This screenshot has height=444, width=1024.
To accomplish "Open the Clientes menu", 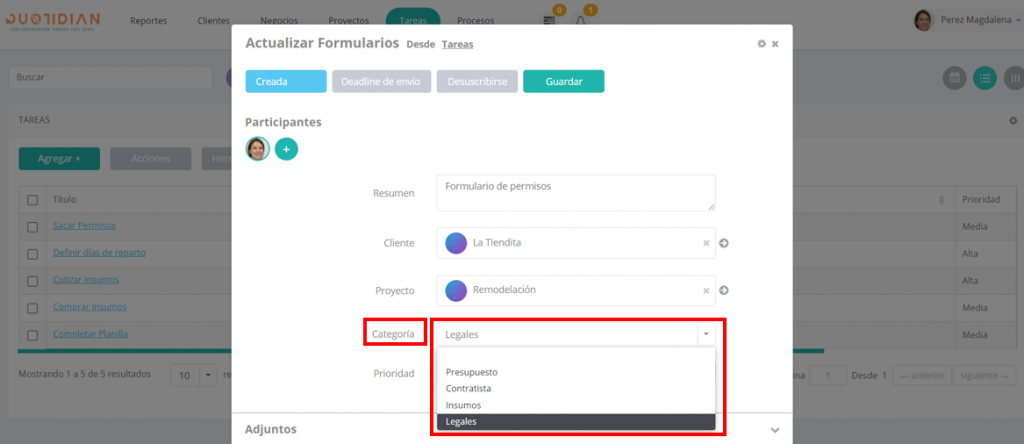I will pos(214,20).
